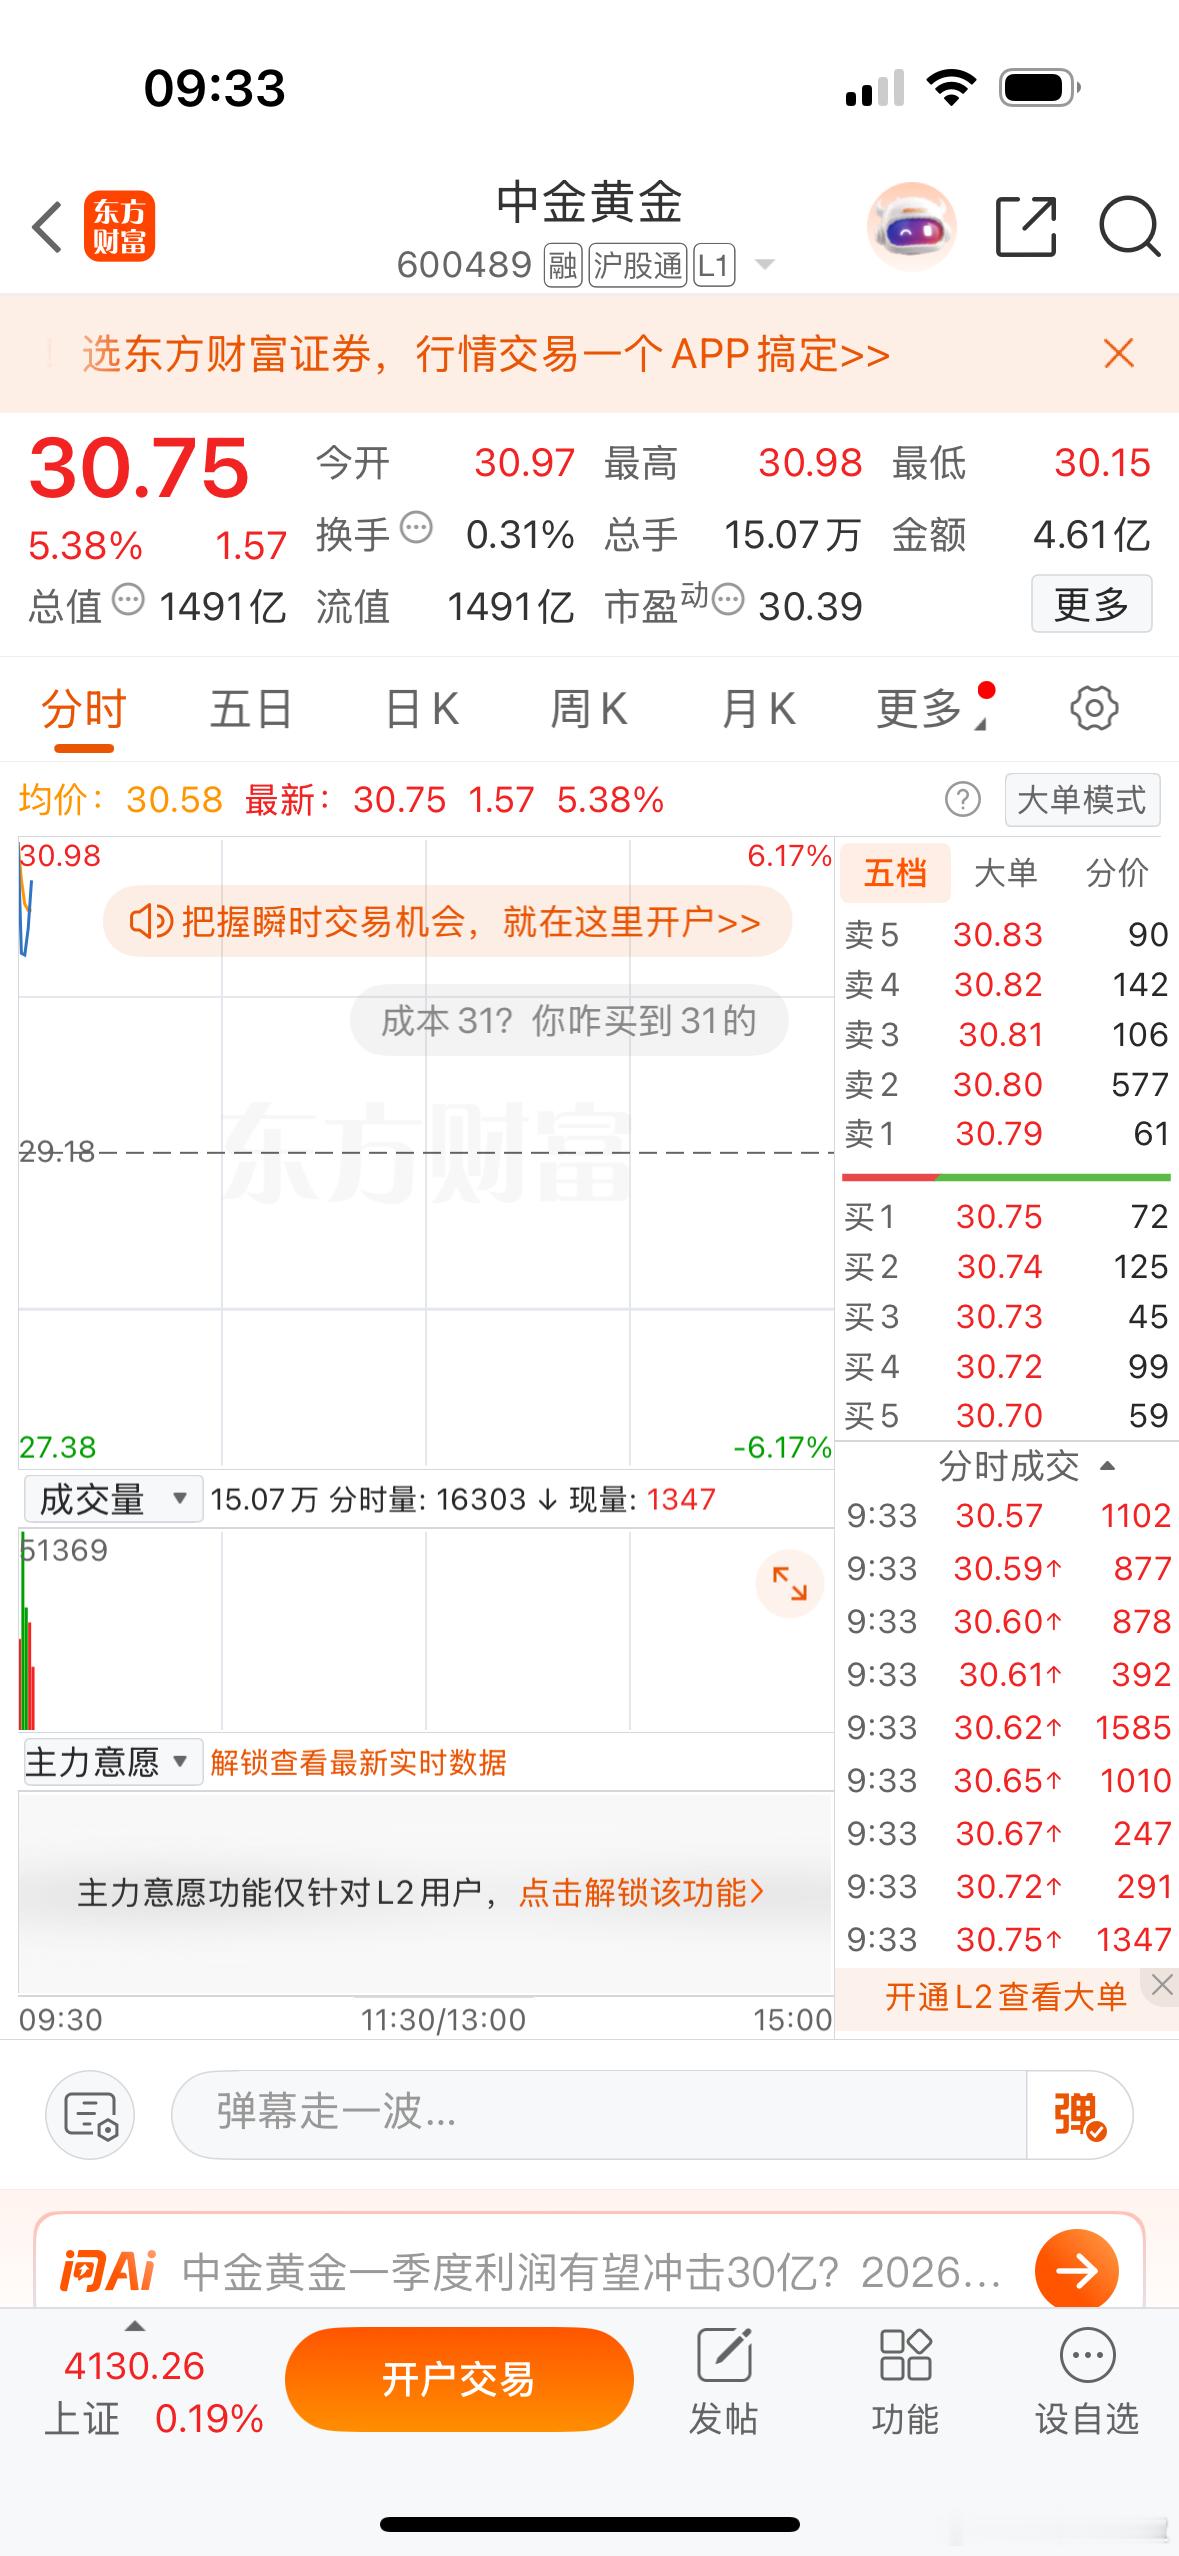Tap 点击解锁该功能 link
Screen dimensions: 1179x2556
tap(642, 1893)
